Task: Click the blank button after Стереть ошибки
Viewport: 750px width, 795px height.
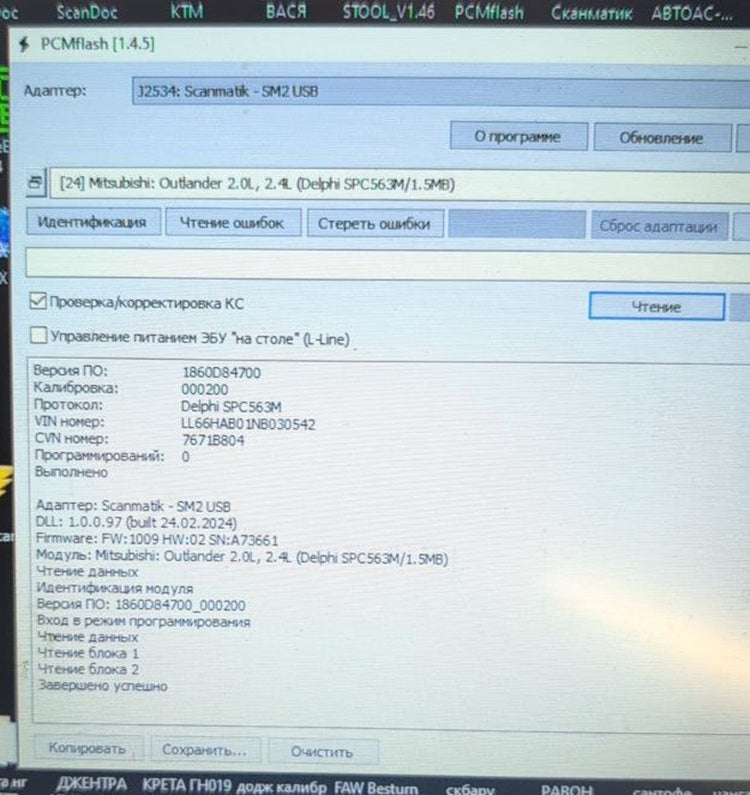Action: coord(517,225)
